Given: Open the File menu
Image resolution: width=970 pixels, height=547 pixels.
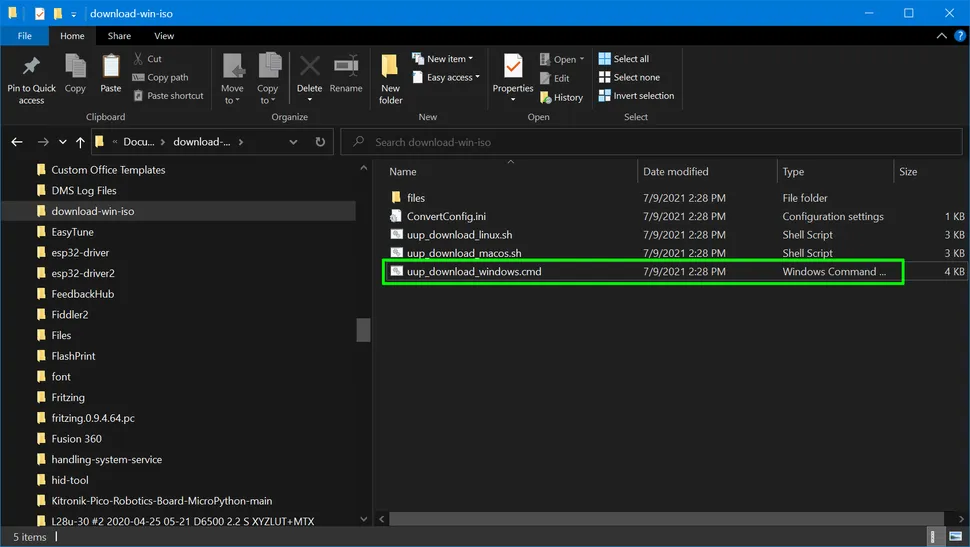Looking at the screenshot, I should [x=24, y=36].
